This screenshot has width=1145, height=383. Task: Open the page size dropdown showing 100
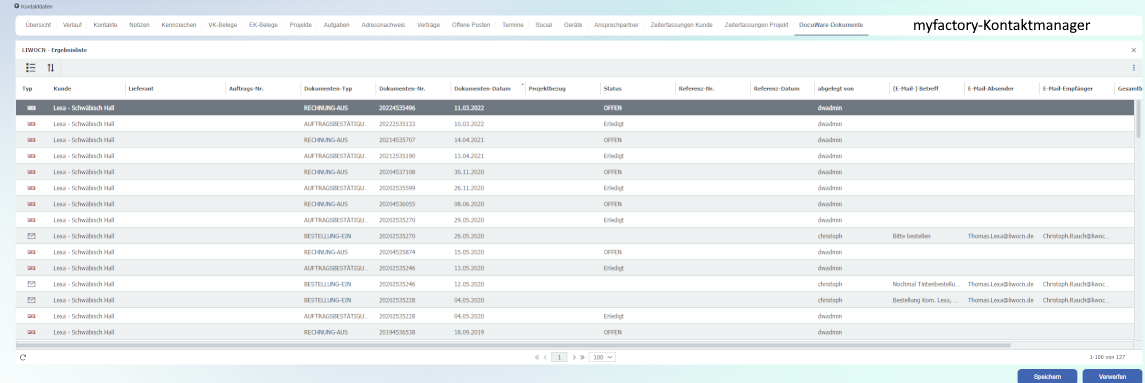pos(603,357)
